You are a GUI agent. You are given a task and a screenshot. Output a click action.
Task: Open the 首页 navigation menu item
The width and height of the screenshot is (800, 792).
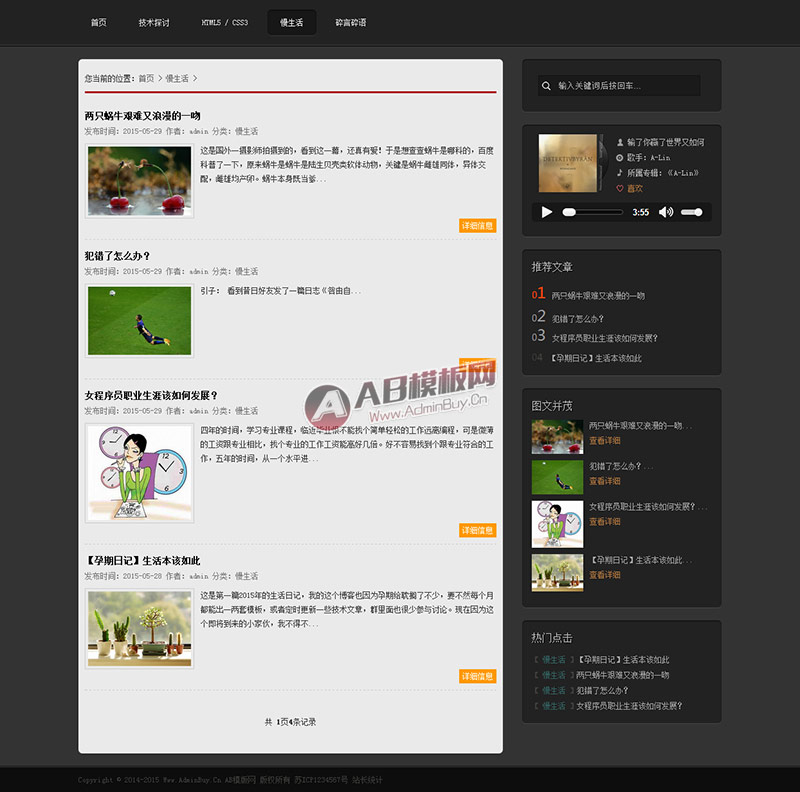point(98,22)
